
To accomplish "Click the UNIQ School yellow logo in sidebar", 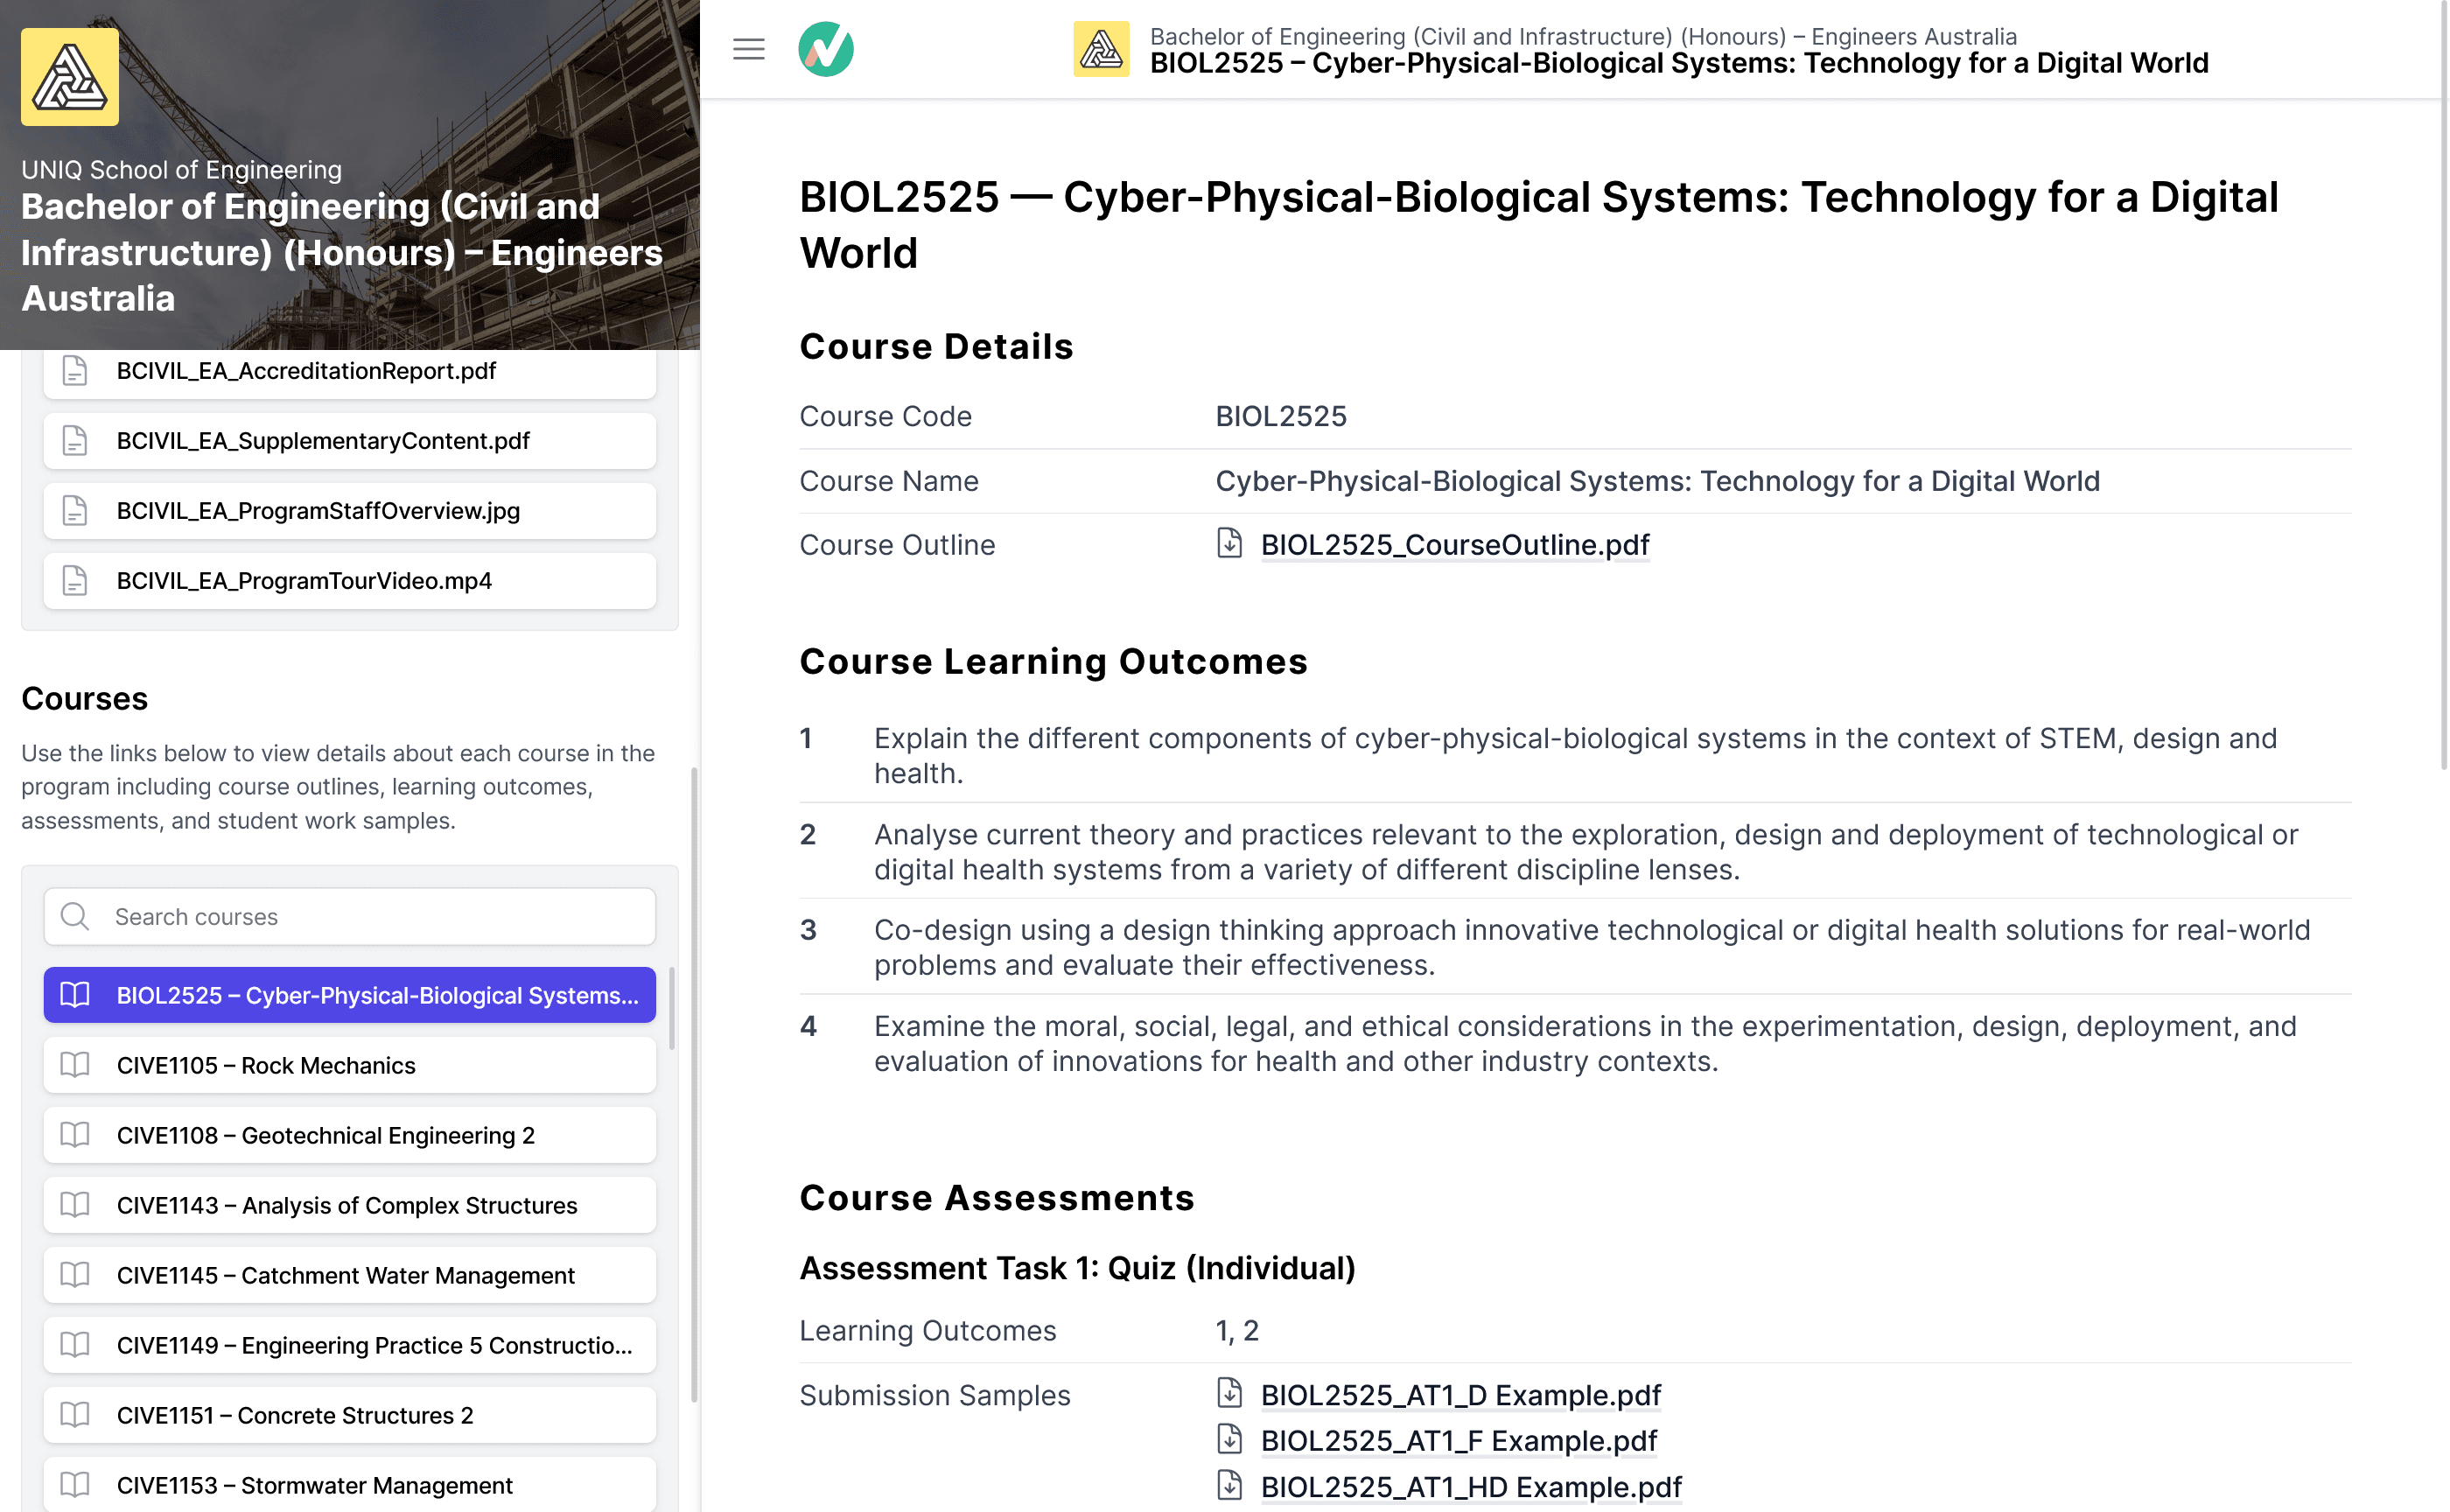I will 70,77.
